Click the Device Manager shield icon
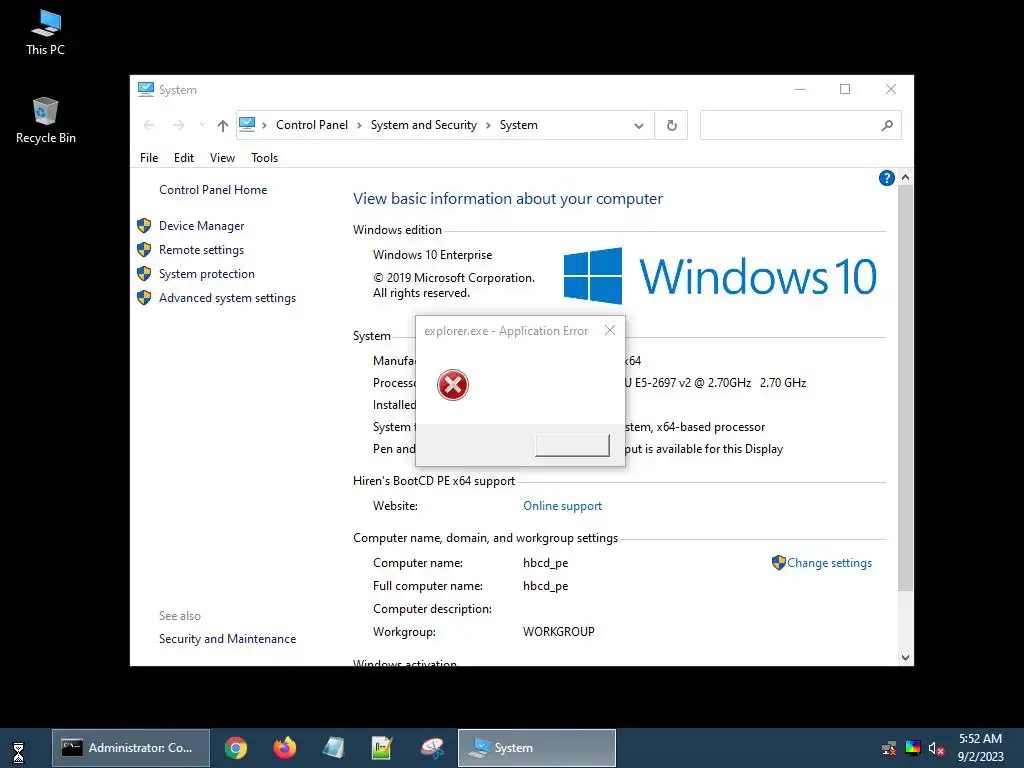The height and width of the screenshot is (768, 1024). tap(144, 226)
